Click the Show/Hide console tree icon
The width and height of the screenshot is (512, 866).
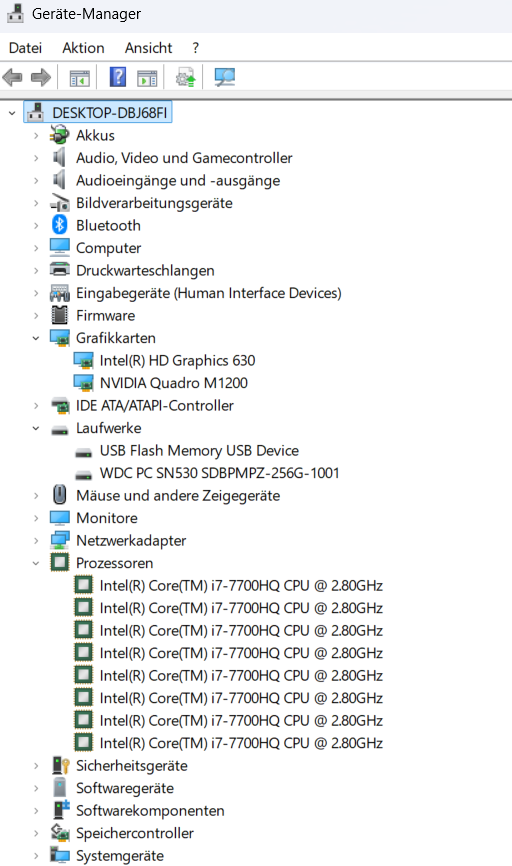(x=80, y=78)
